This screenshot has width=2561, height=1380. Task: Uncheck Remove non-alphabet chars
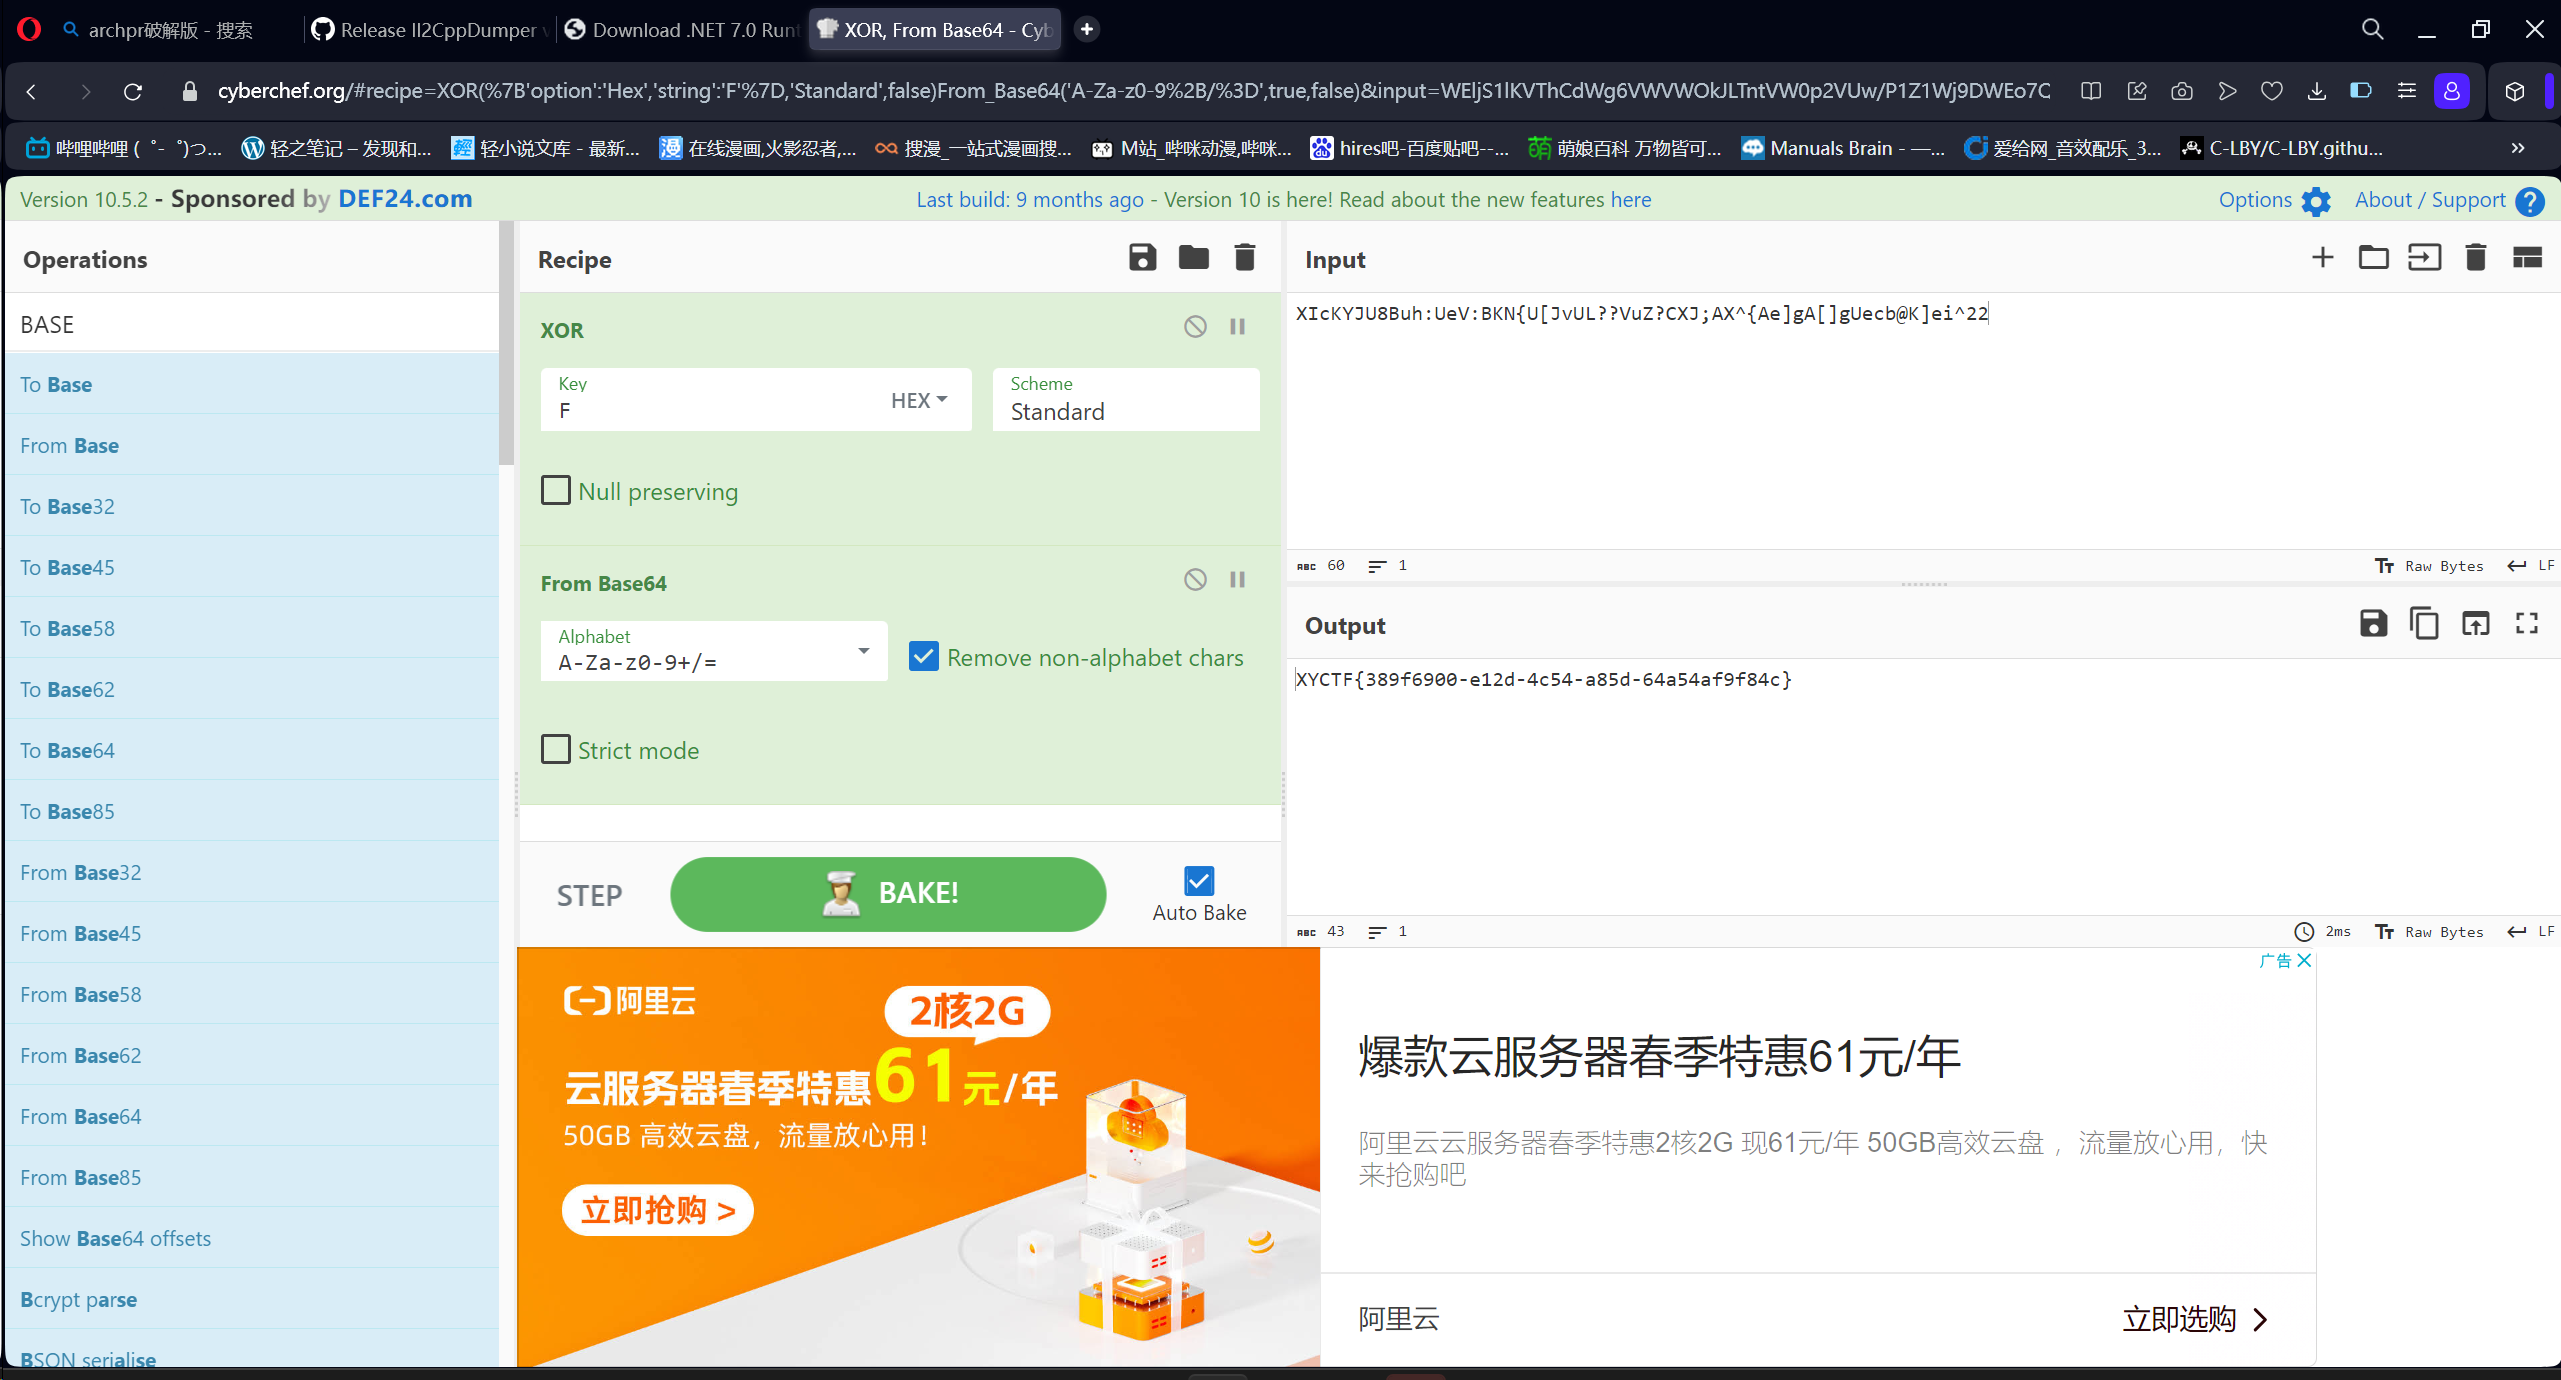[923, 656]
